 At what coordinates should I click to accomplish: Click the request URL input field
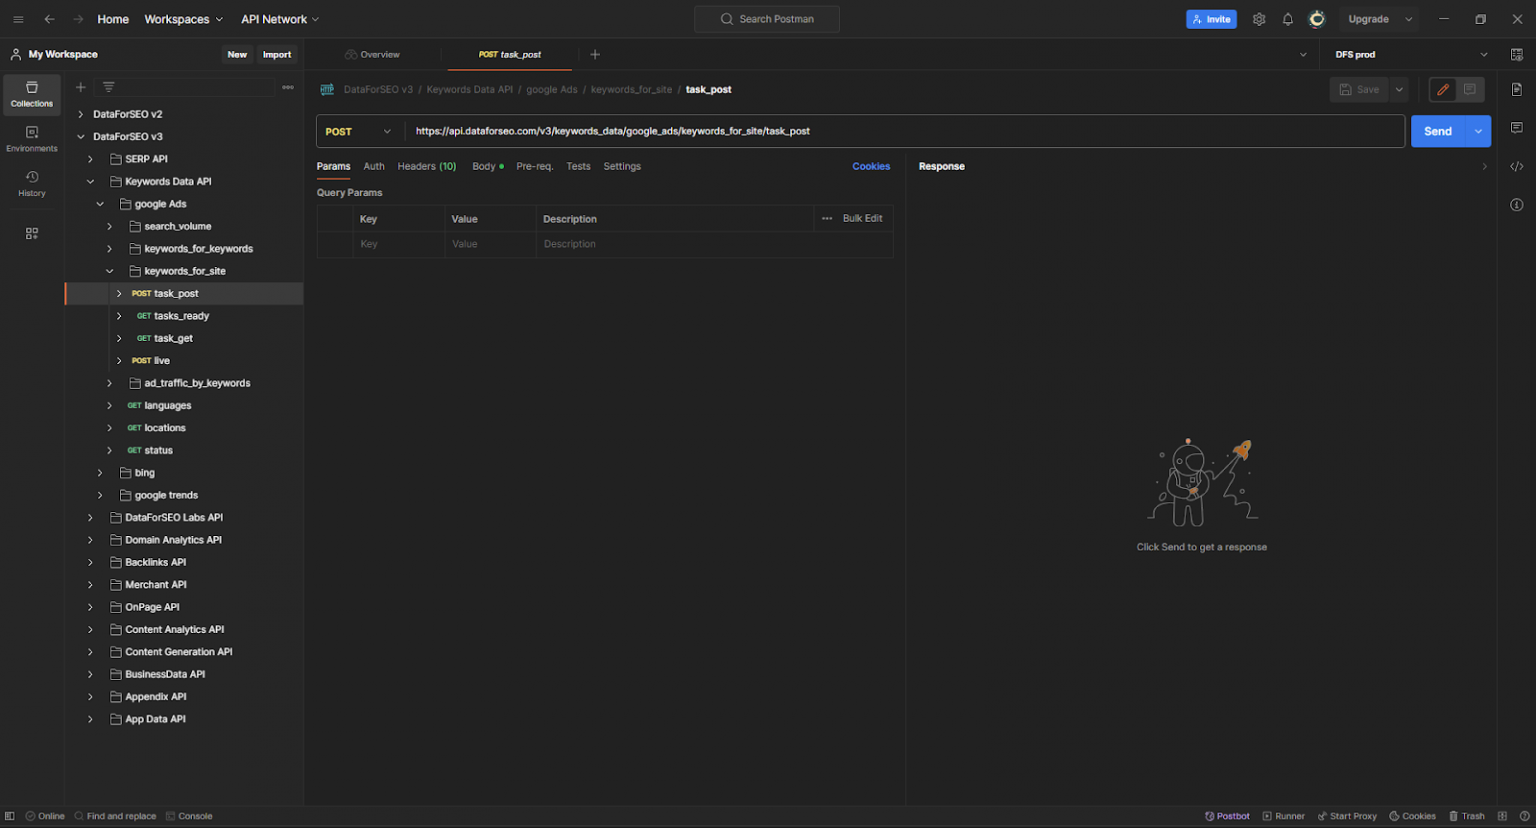click(904, 131)
